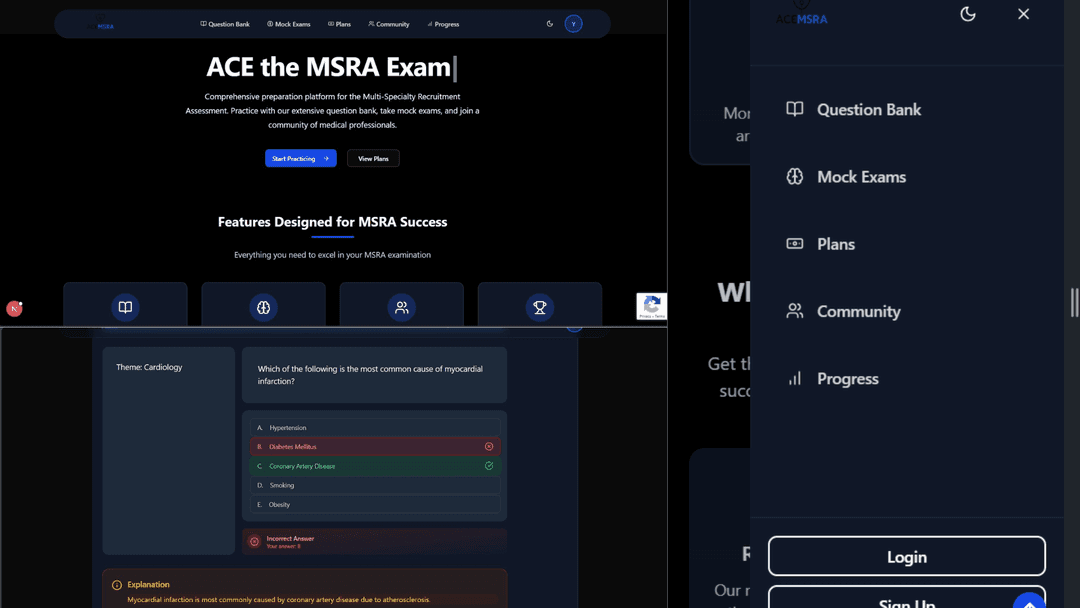Select Progress in the side menu
The width and height of the screenshot is (1080, 608).
(846, 379)
